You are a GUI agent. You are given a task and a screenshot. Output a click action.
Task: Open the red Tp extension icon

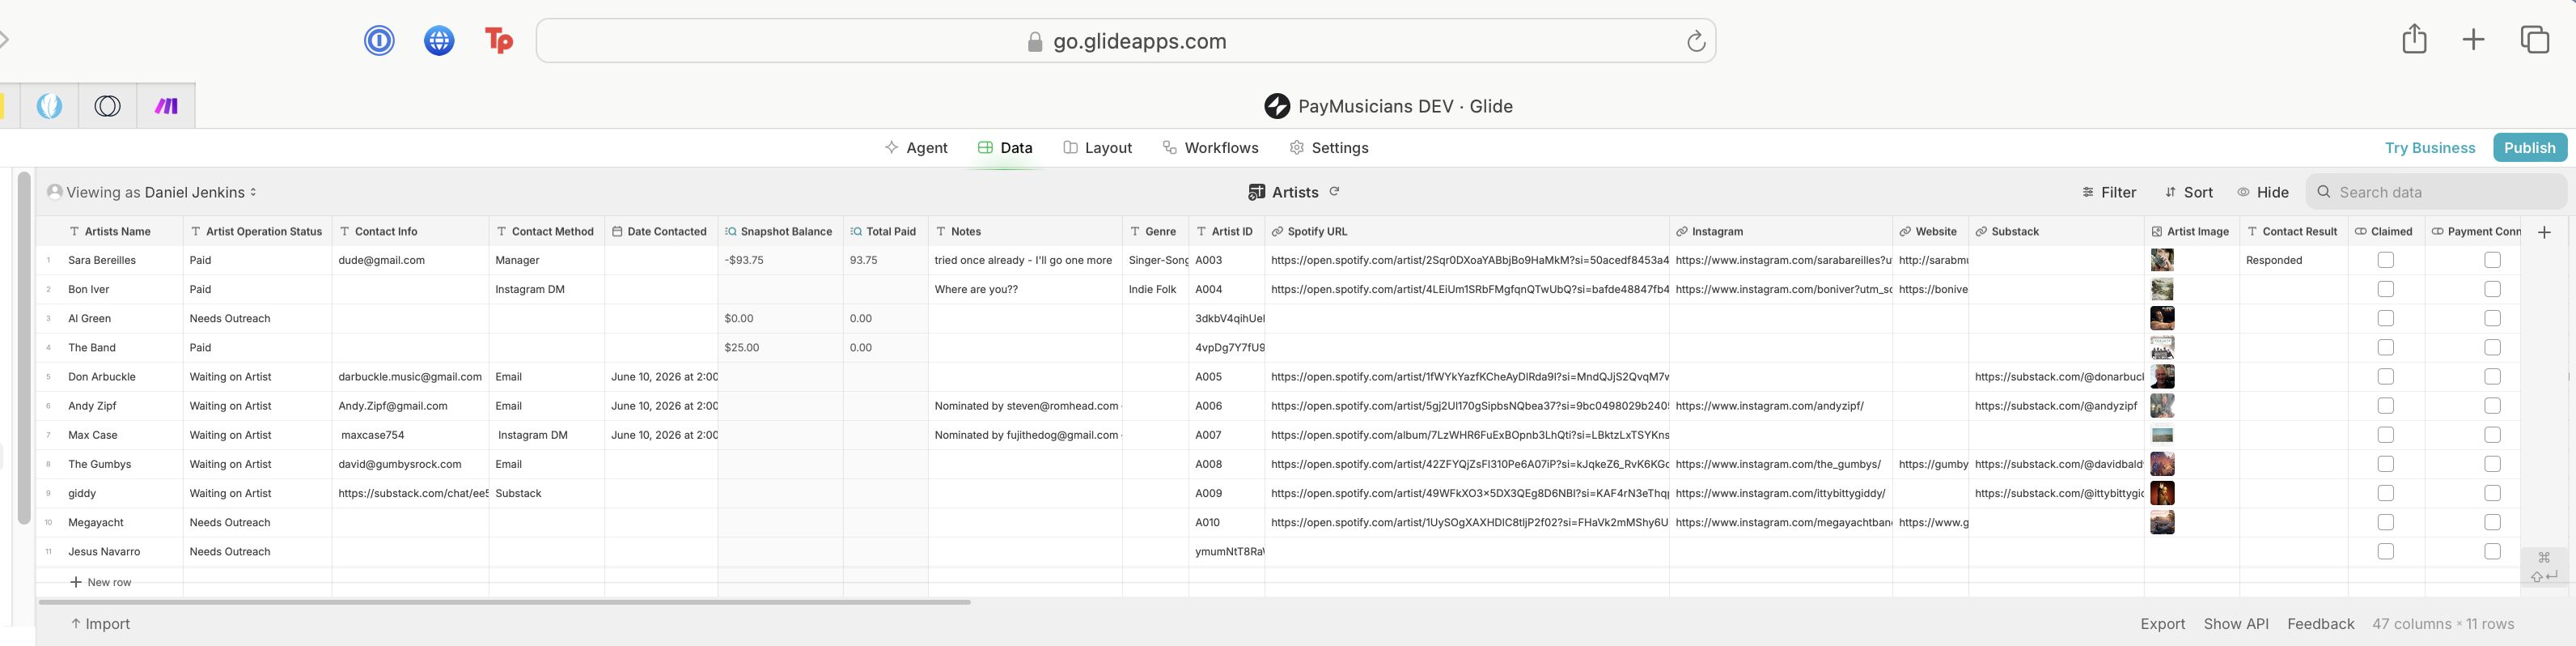point(498,41)
